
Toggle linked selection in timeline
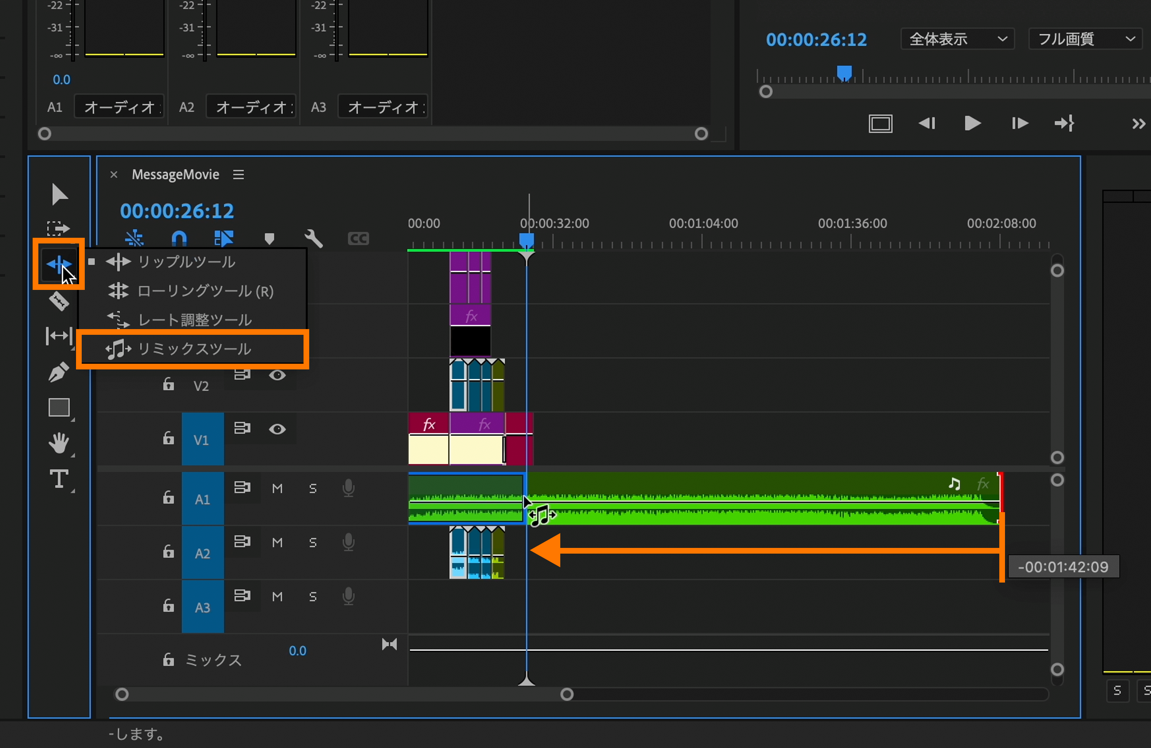[224, 239]
